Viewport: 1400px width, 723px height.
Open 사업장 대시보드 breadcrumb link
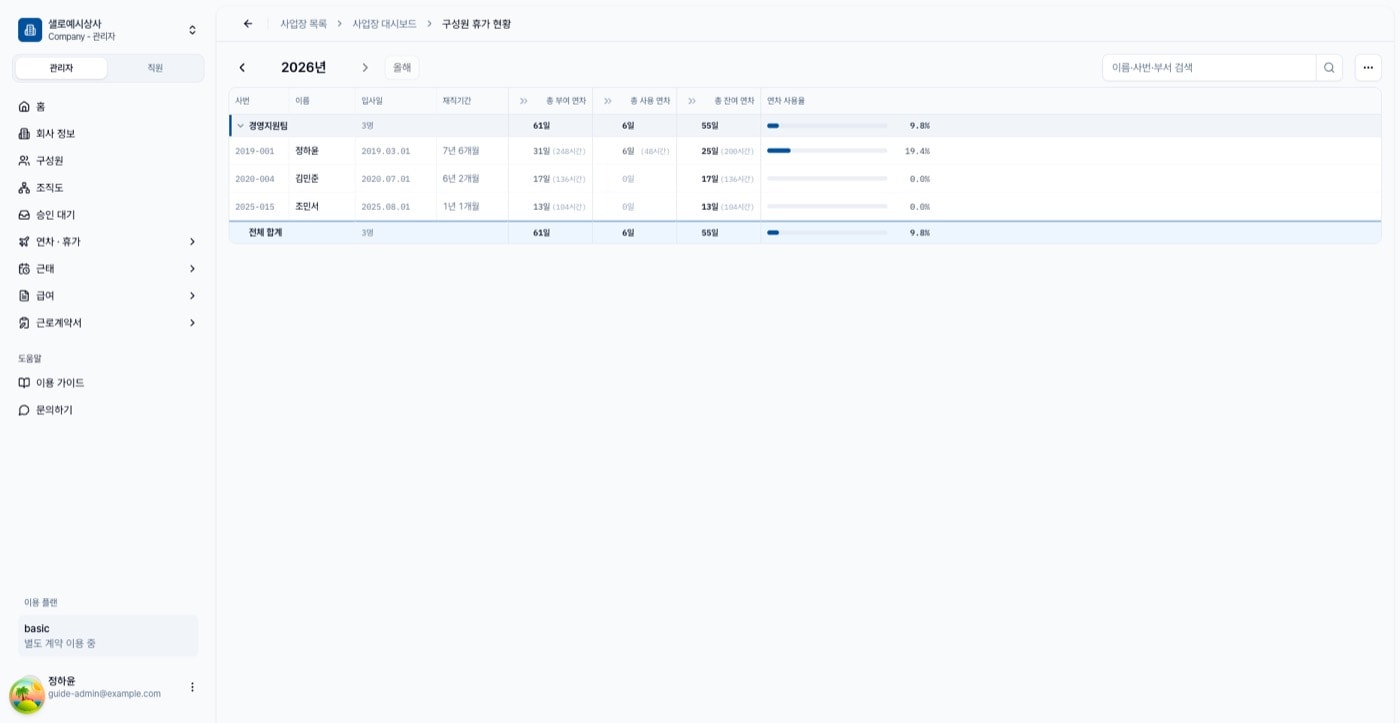384,23
